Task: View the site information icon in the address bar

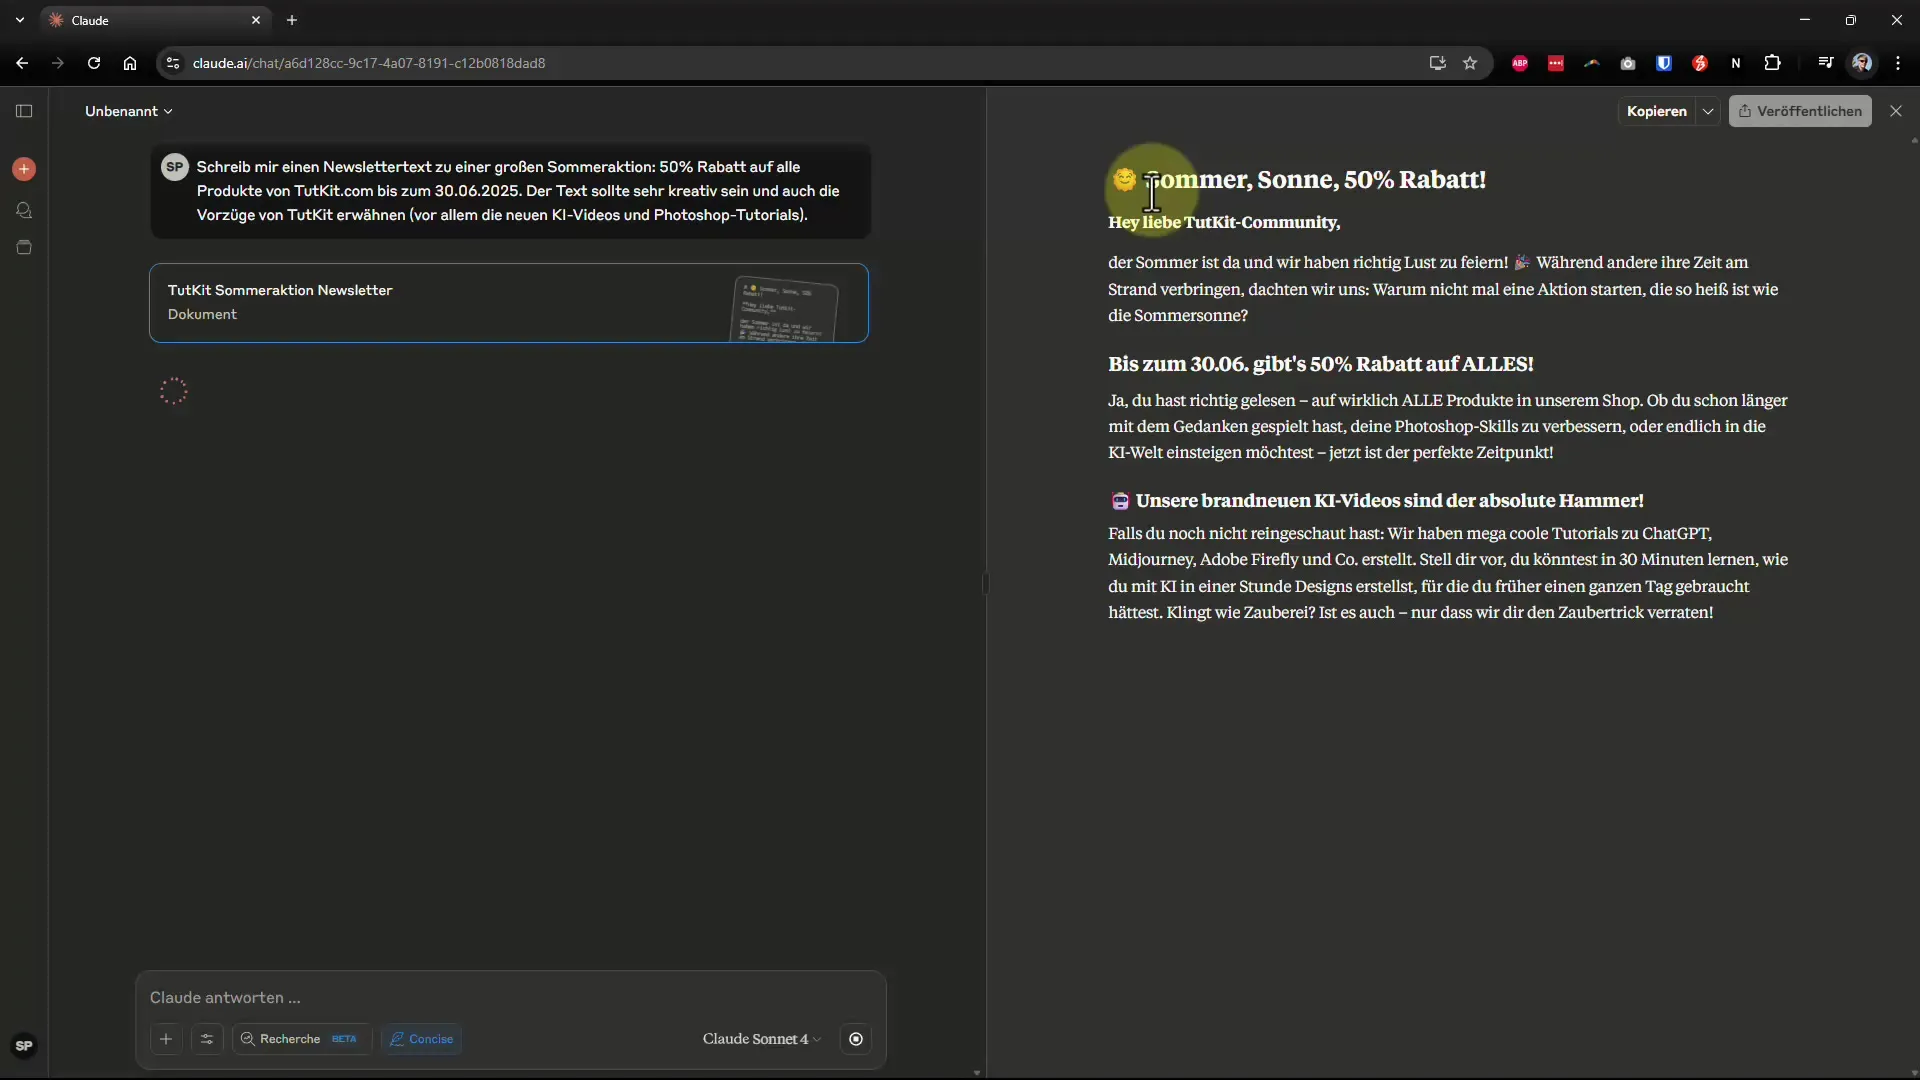Action: (x=173, y=63)
